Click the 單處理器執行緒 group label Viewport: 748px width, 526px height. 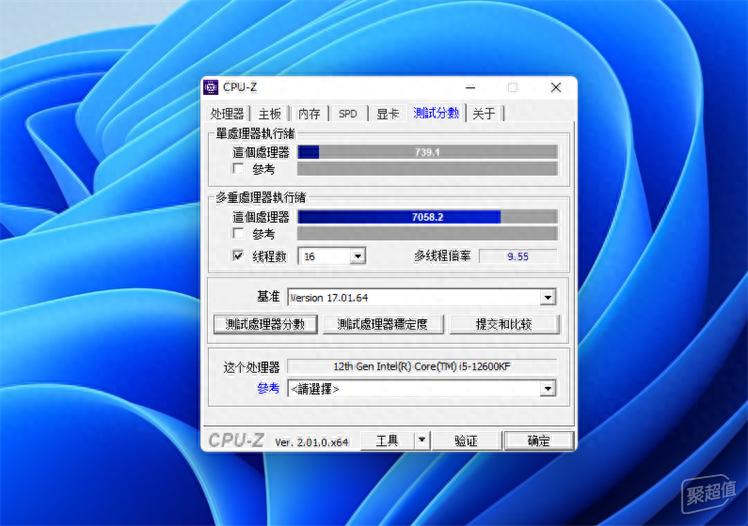(x=255, y=134)
